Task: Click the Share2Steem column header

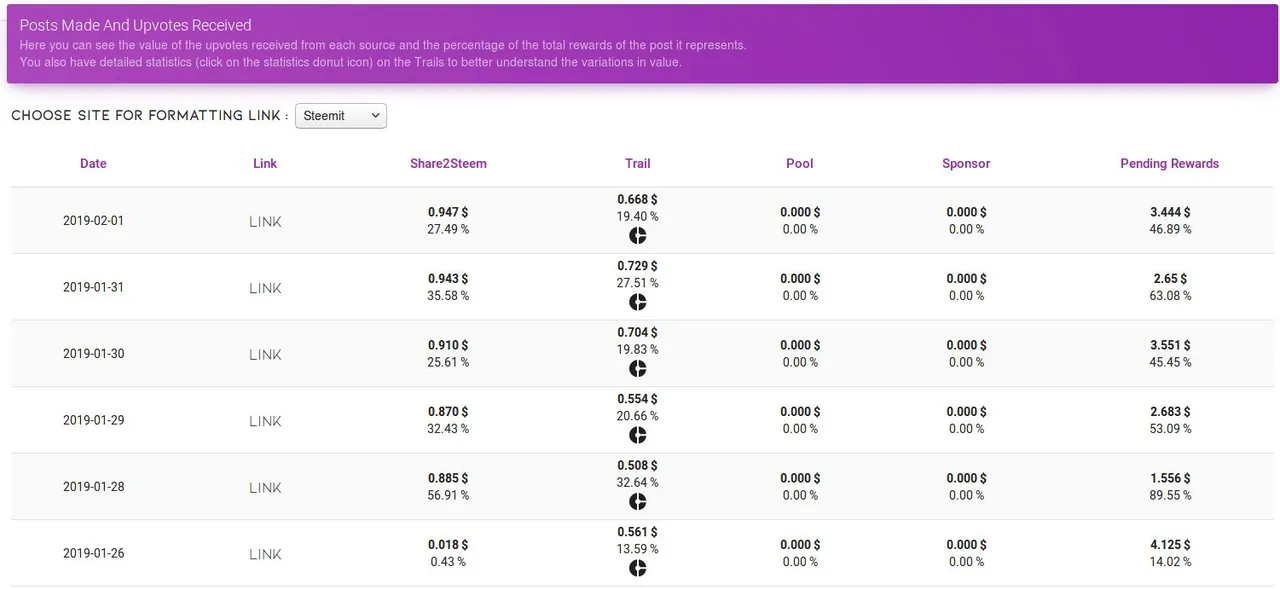Action: [448, 163]
